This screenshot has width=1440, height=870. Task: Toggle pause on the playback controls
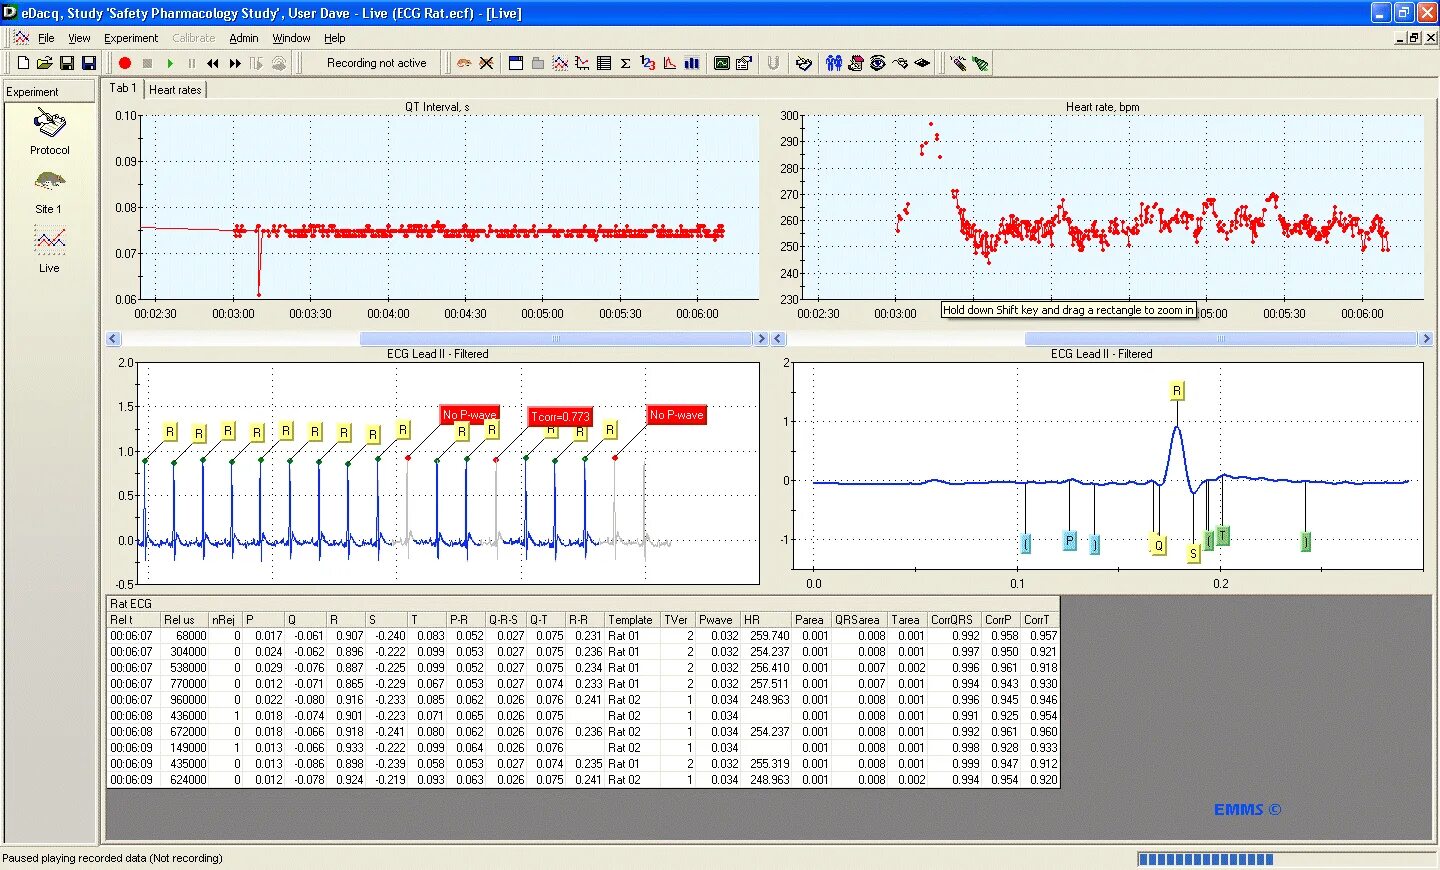[x=193, y=62]
